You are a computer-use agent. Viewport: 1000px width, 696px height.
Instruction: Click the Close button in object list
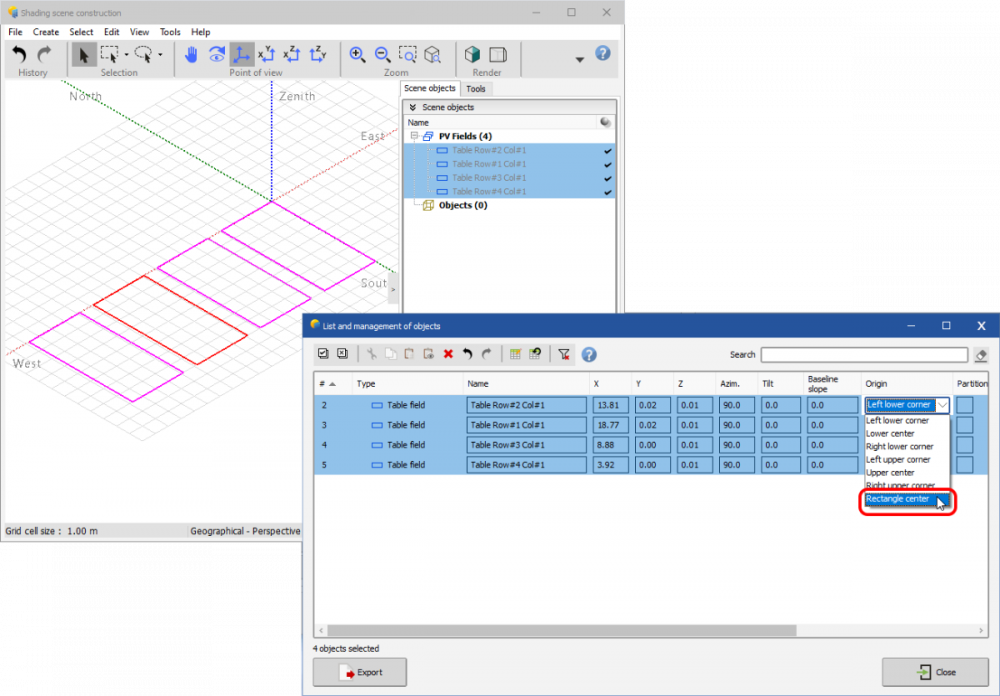point(935,672)
